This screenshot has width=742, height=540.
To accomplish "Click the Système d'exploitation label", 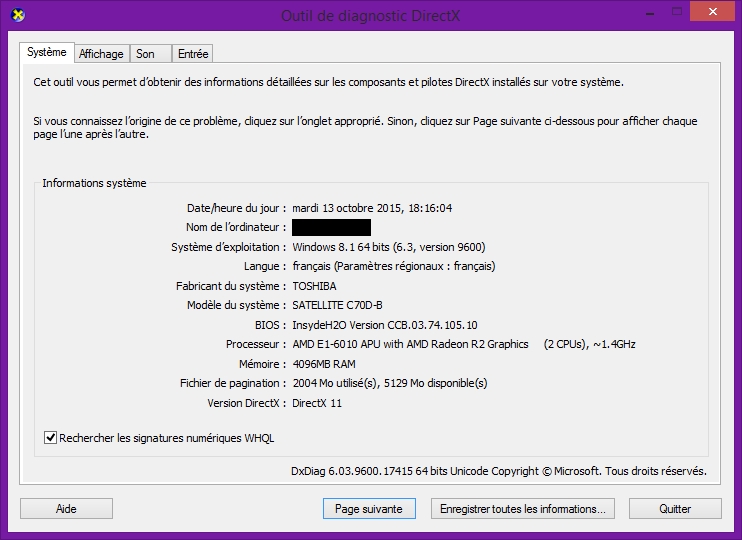I will click(229, 247).
